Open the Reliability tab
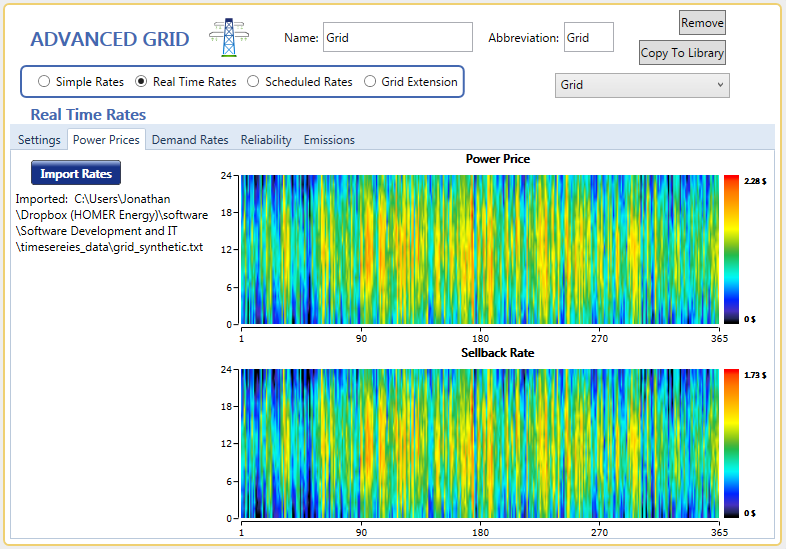 (x=266, y=140)
